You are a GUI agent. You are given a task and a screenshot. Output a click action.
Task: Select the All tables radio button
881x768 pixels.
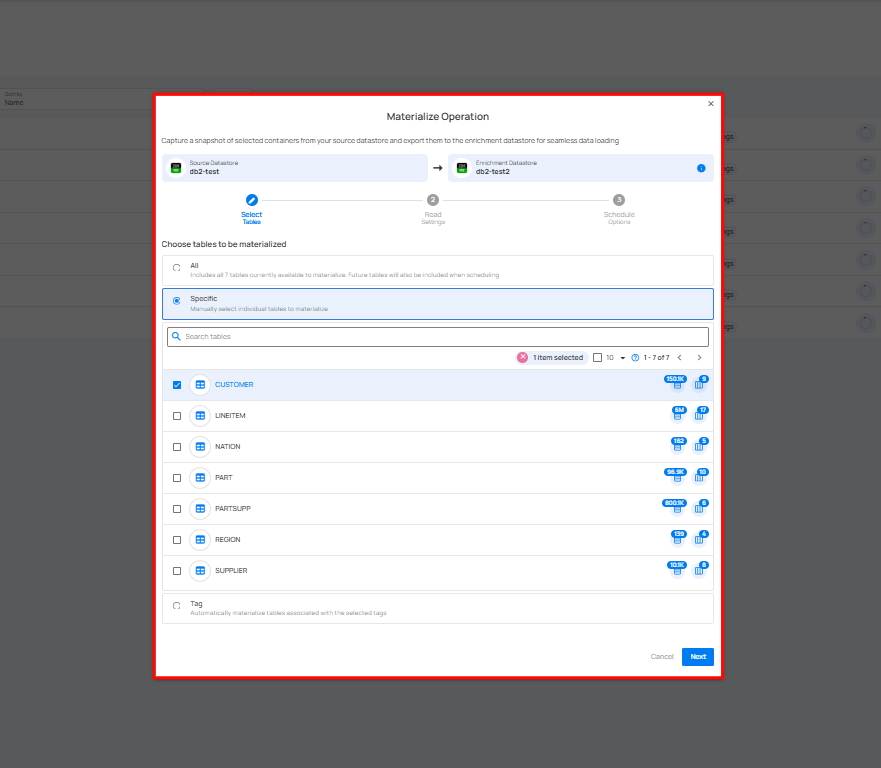(176, 267)
